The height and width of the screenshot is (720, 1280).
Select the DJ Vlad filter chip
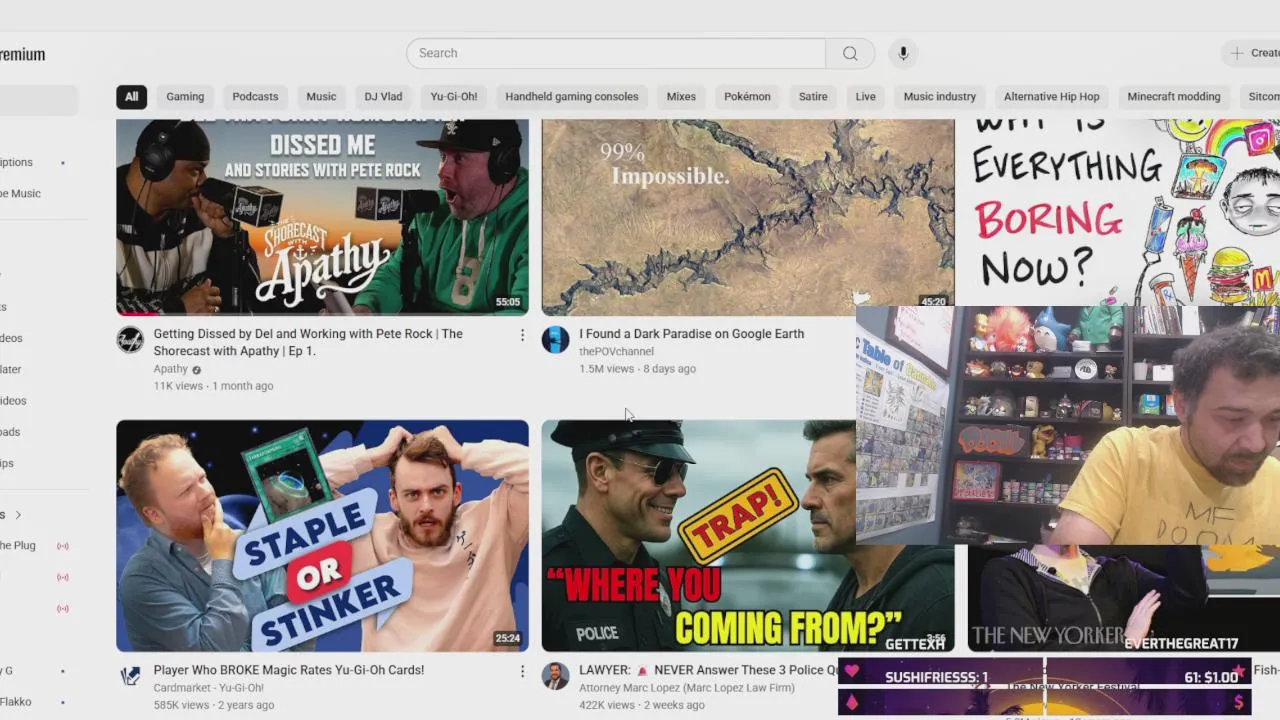click(x=383, y=97)
